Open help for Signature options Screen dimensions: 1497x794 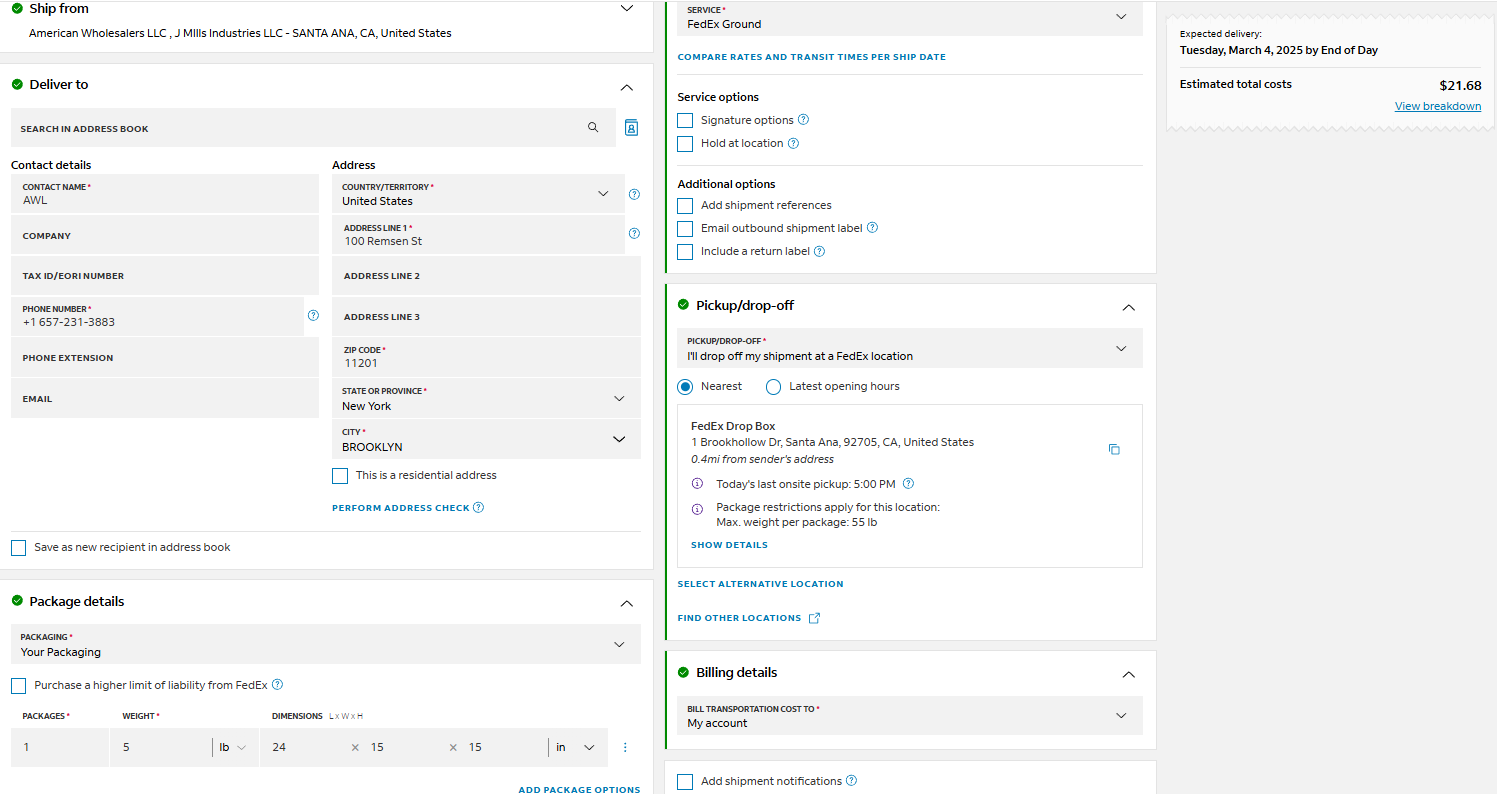coord(803,120)
